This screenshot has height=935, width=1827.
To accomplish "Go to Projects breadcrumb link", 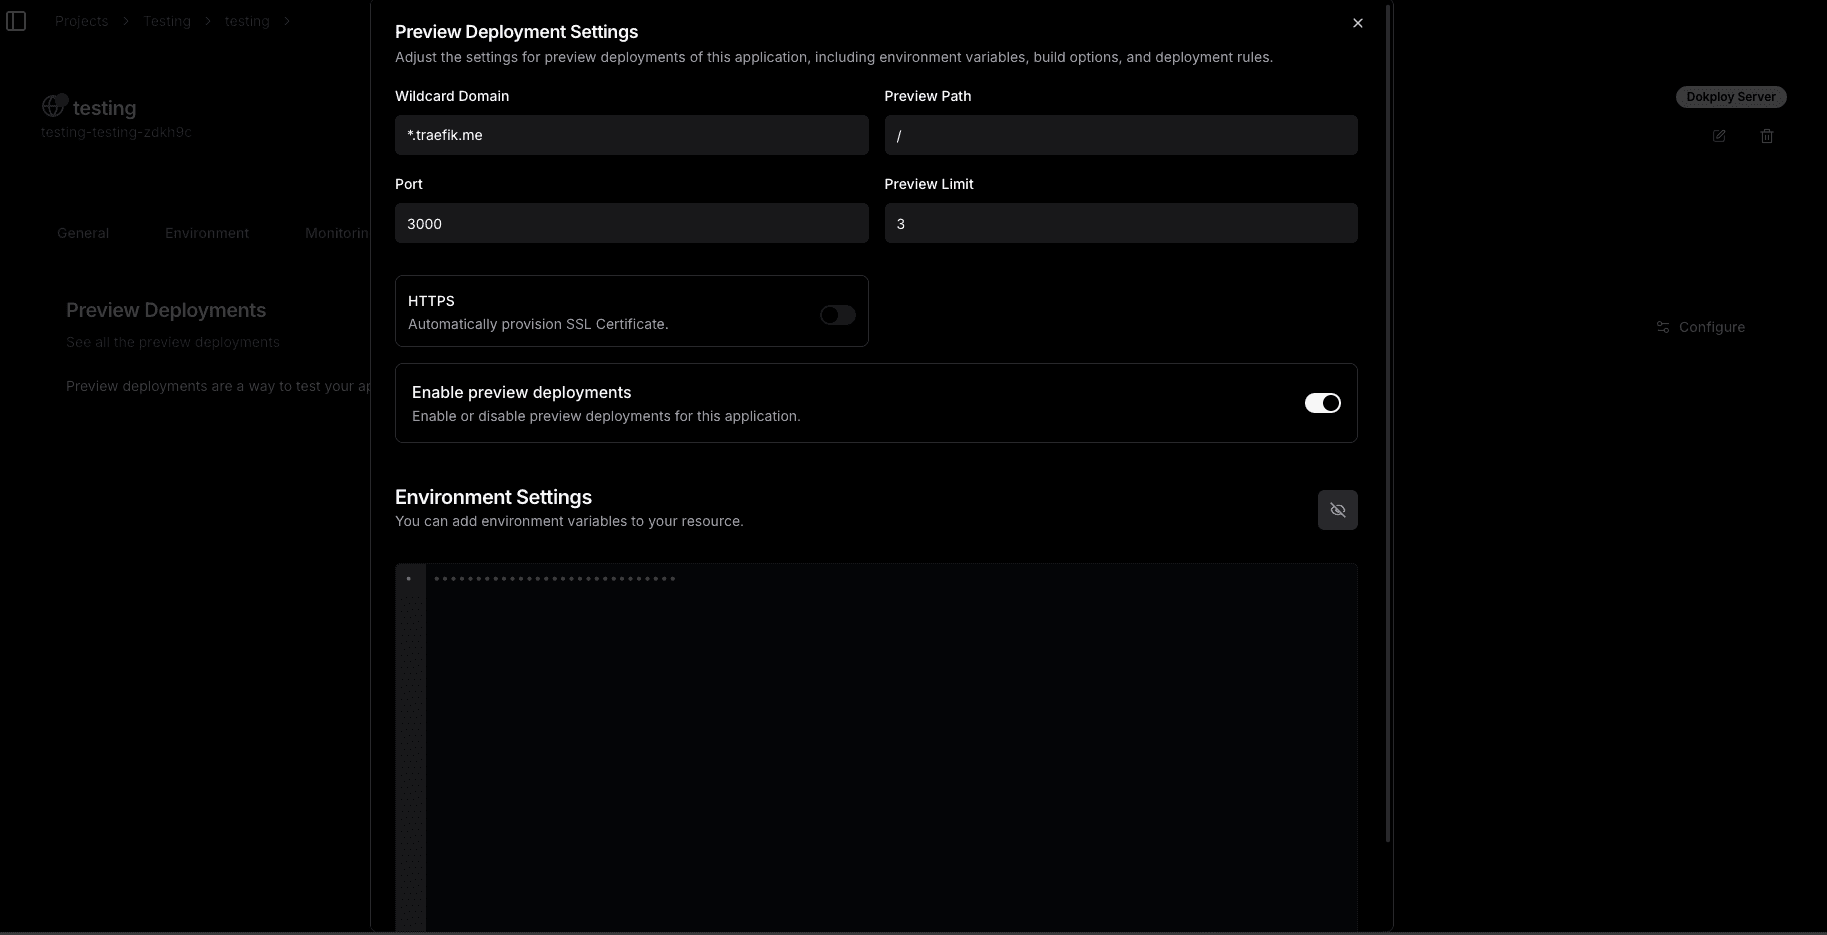I will tap(81, 21).
